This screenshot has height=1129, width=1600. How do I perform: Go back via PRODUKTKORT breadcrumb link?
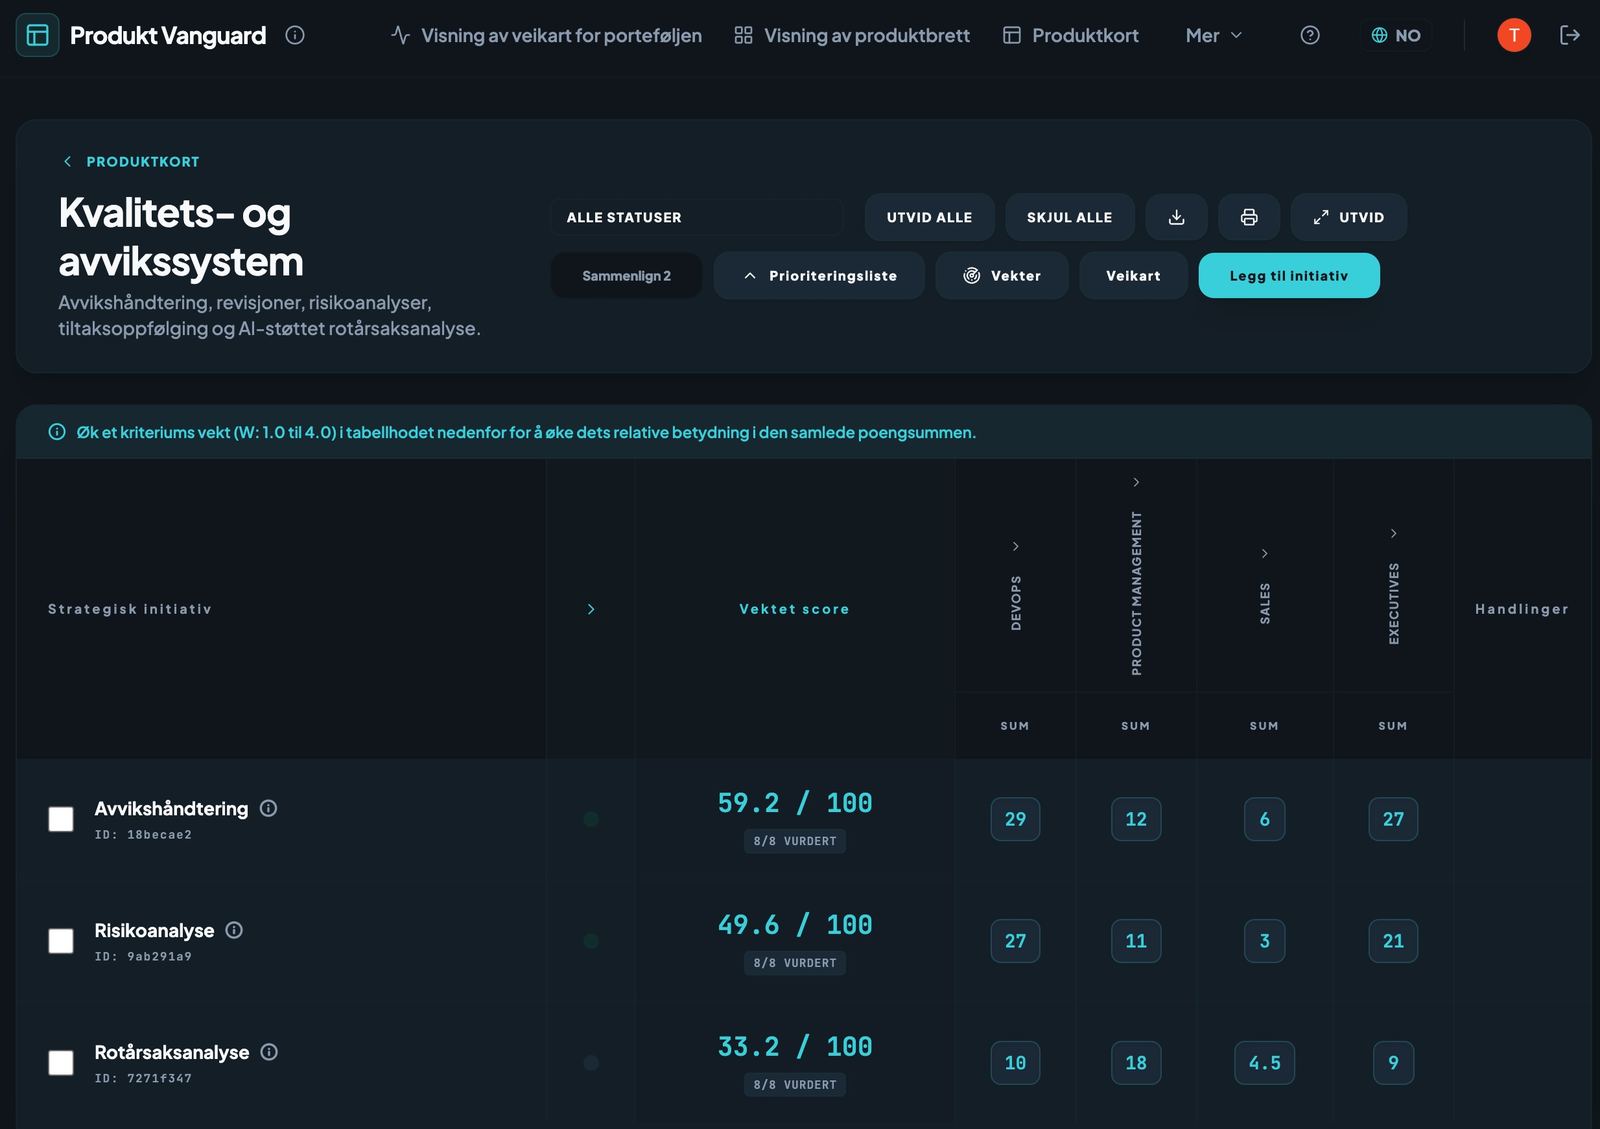tap(131, 161)
